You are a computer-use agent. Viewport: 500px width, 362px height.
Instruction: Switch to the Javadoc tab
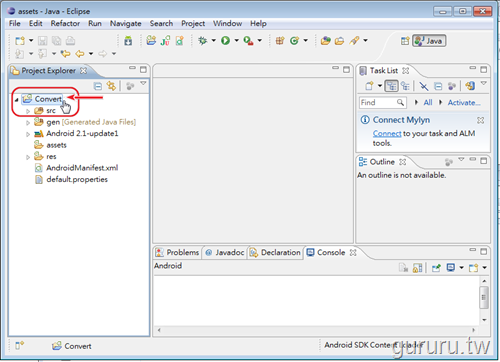pos(225,253)
